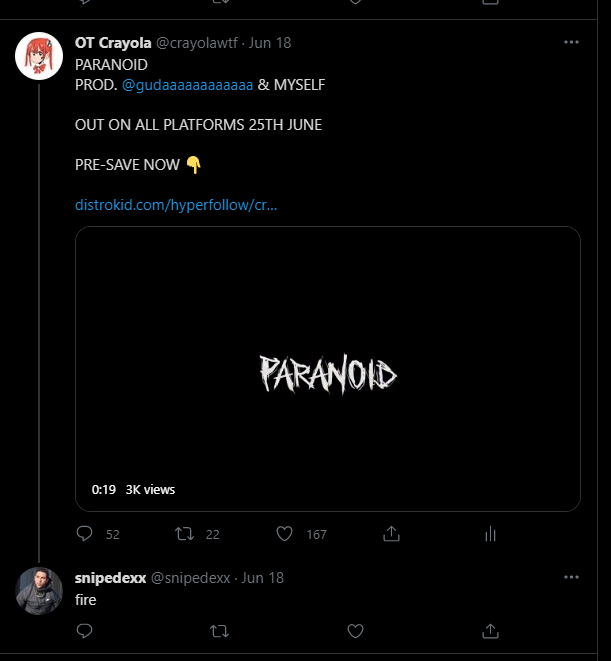Open the @gudaaaaaaaaaaaaa mention

point(188,85)
